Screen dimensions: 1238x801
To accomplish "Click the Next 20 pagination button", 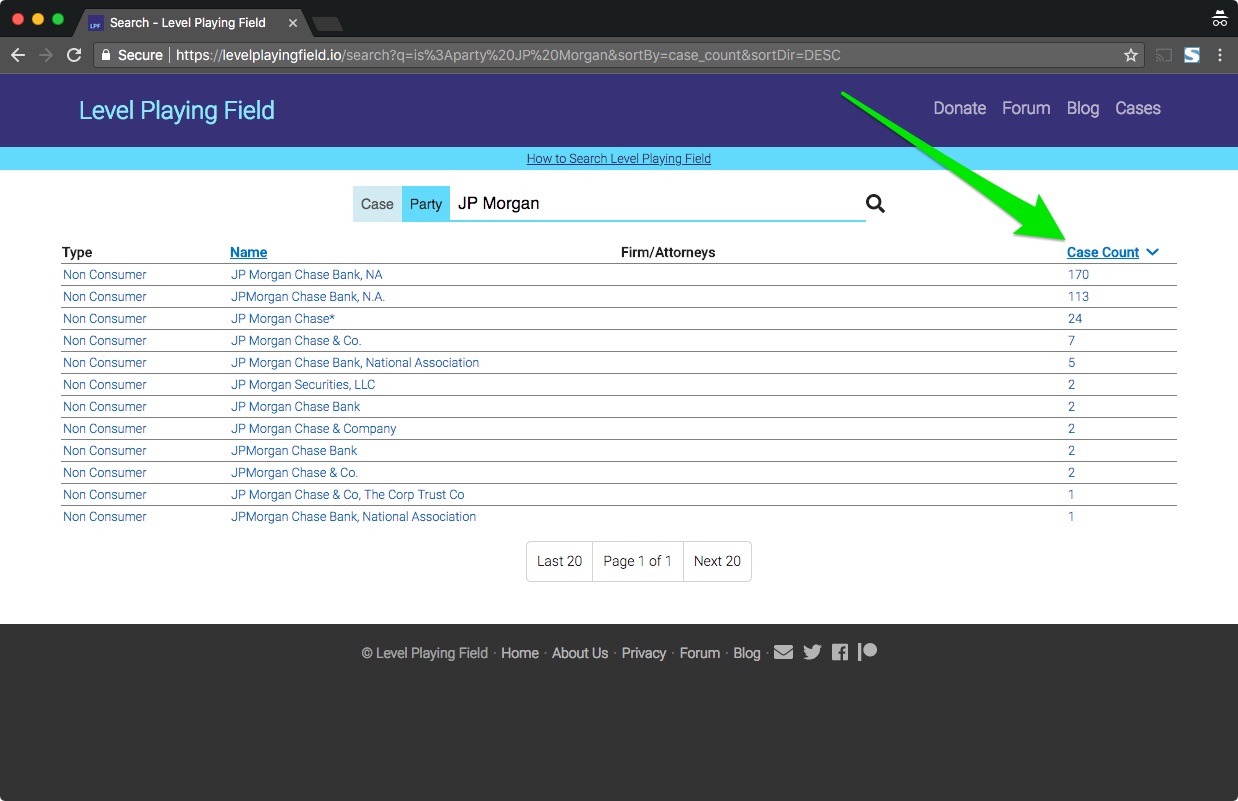I will click(717, 561).
